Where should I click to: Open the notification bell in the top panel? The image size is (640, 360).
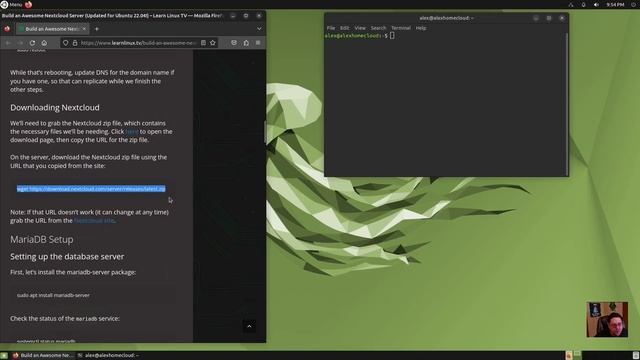point(584,4)
